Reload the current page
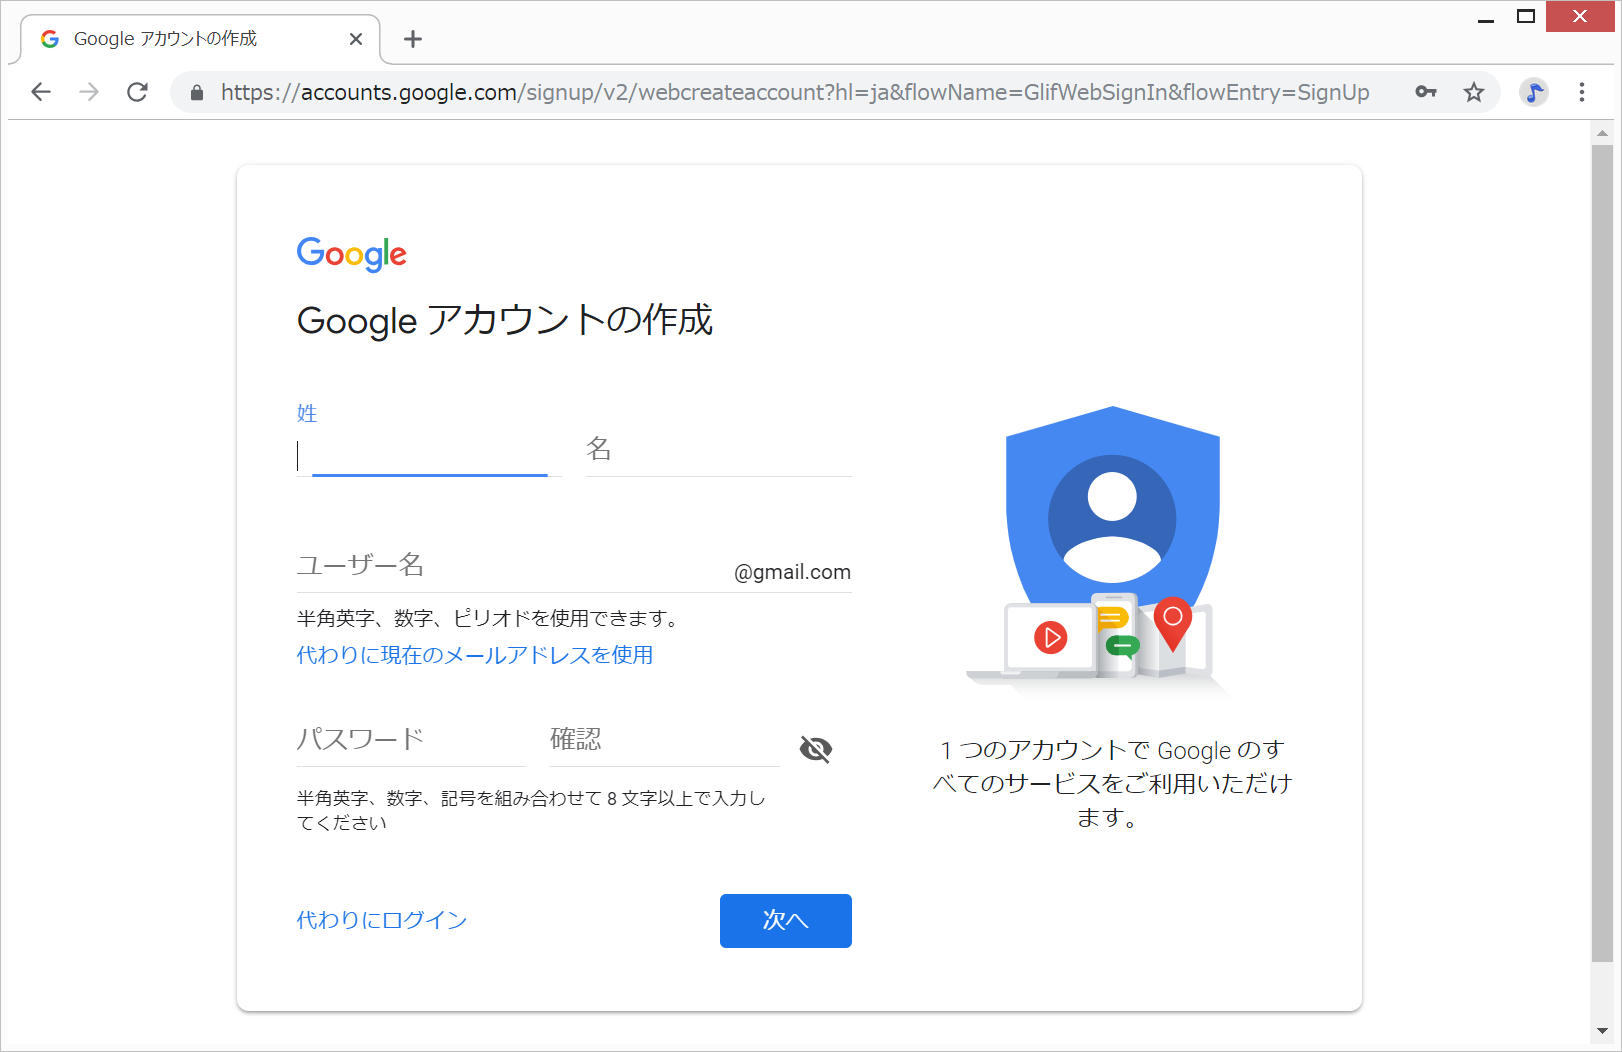Viewport: 1622px width, 1052px height. [138, 92]
